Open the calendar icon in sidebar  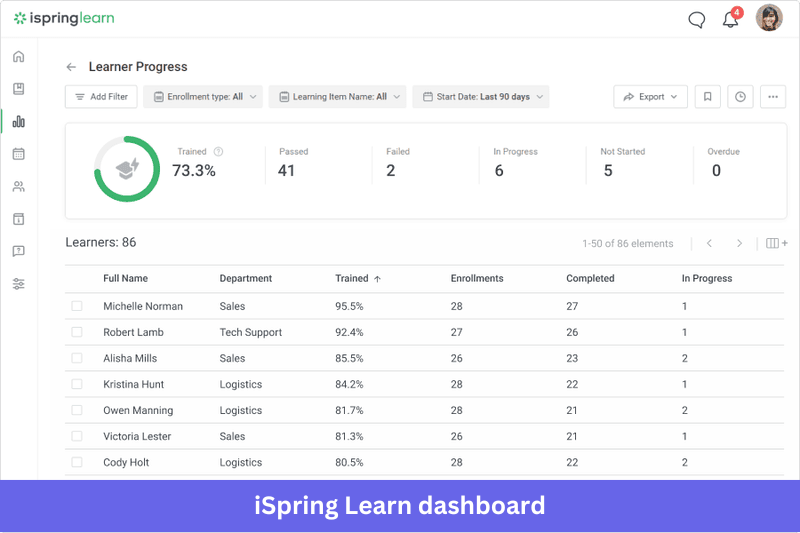click(18, 154)
